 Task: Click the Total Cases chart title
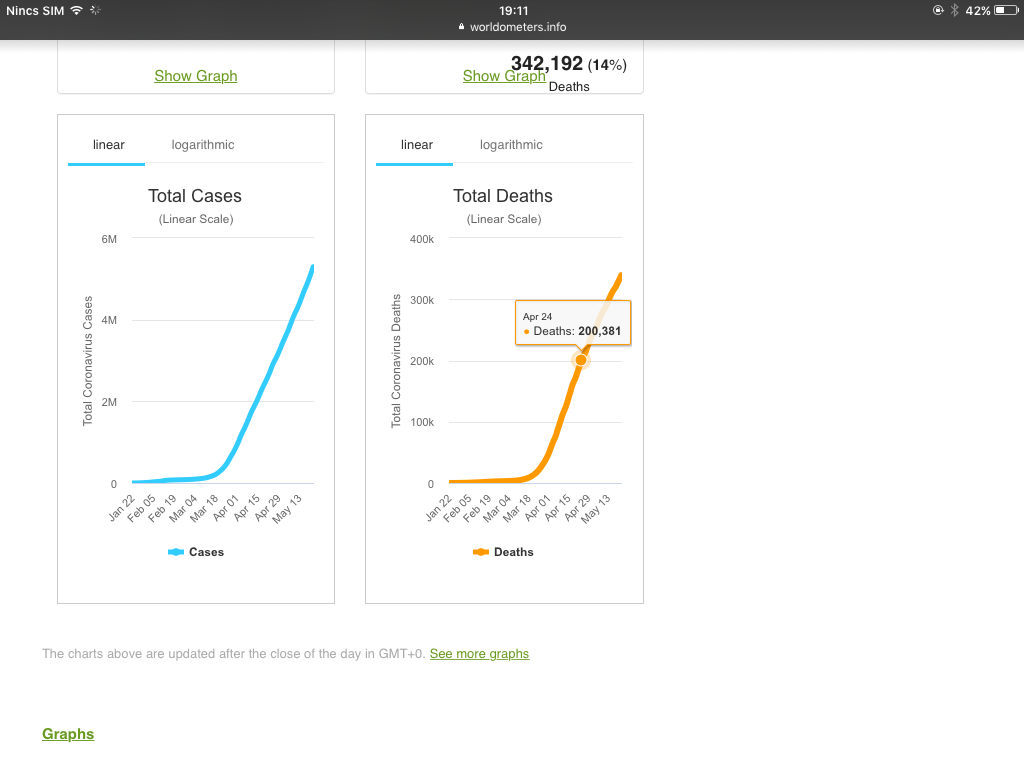(x=195, y=196)
